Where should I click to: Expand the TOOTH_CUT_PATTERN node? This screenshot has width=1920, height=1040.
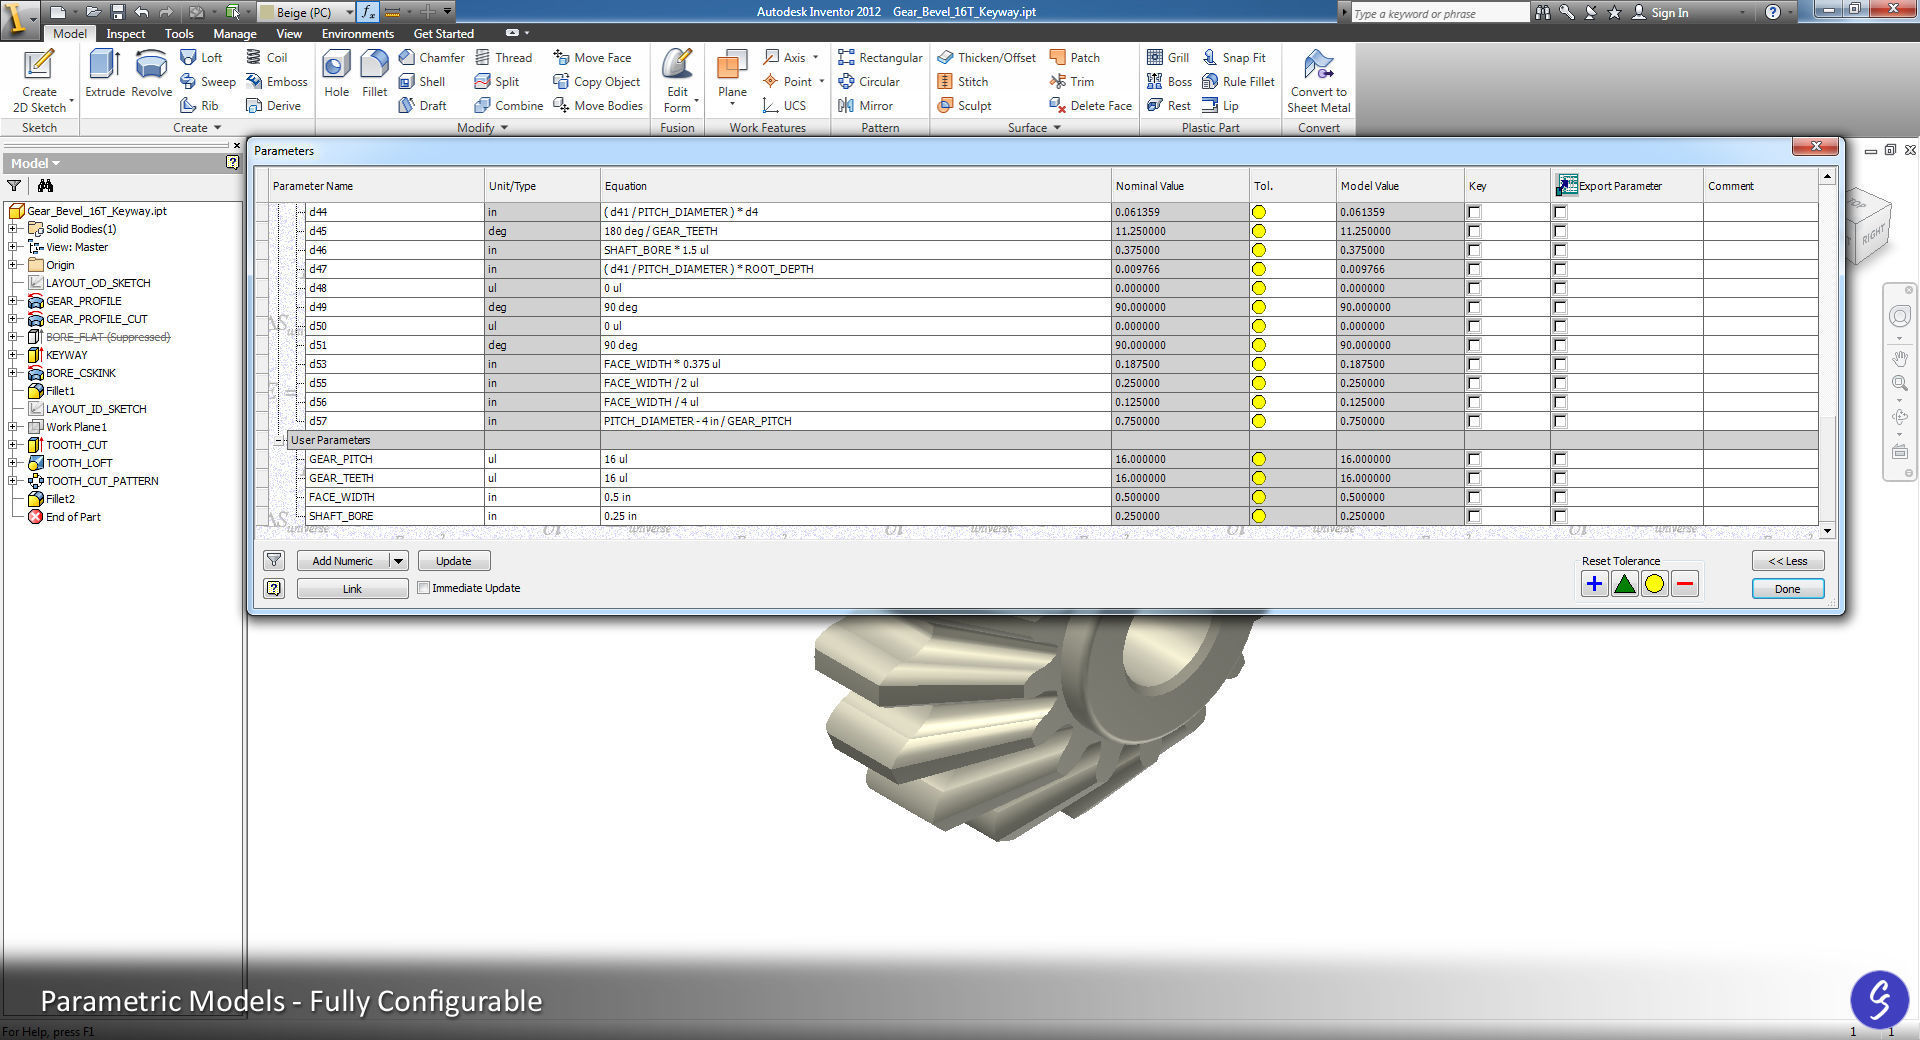point(13,481)
